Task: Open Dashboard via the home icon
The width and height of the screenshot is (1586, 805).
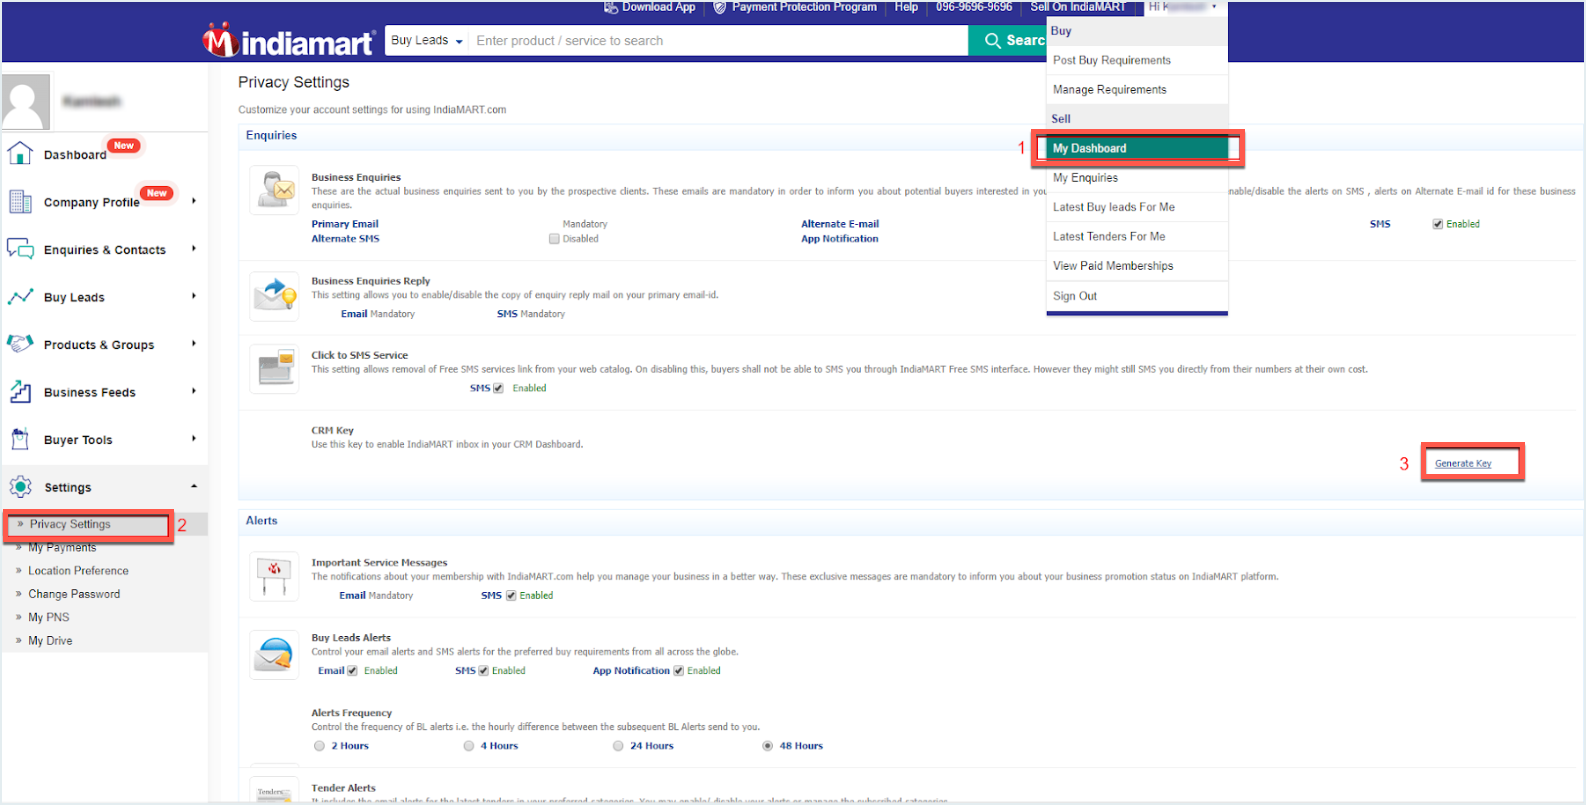Action: tap(20, 154)
